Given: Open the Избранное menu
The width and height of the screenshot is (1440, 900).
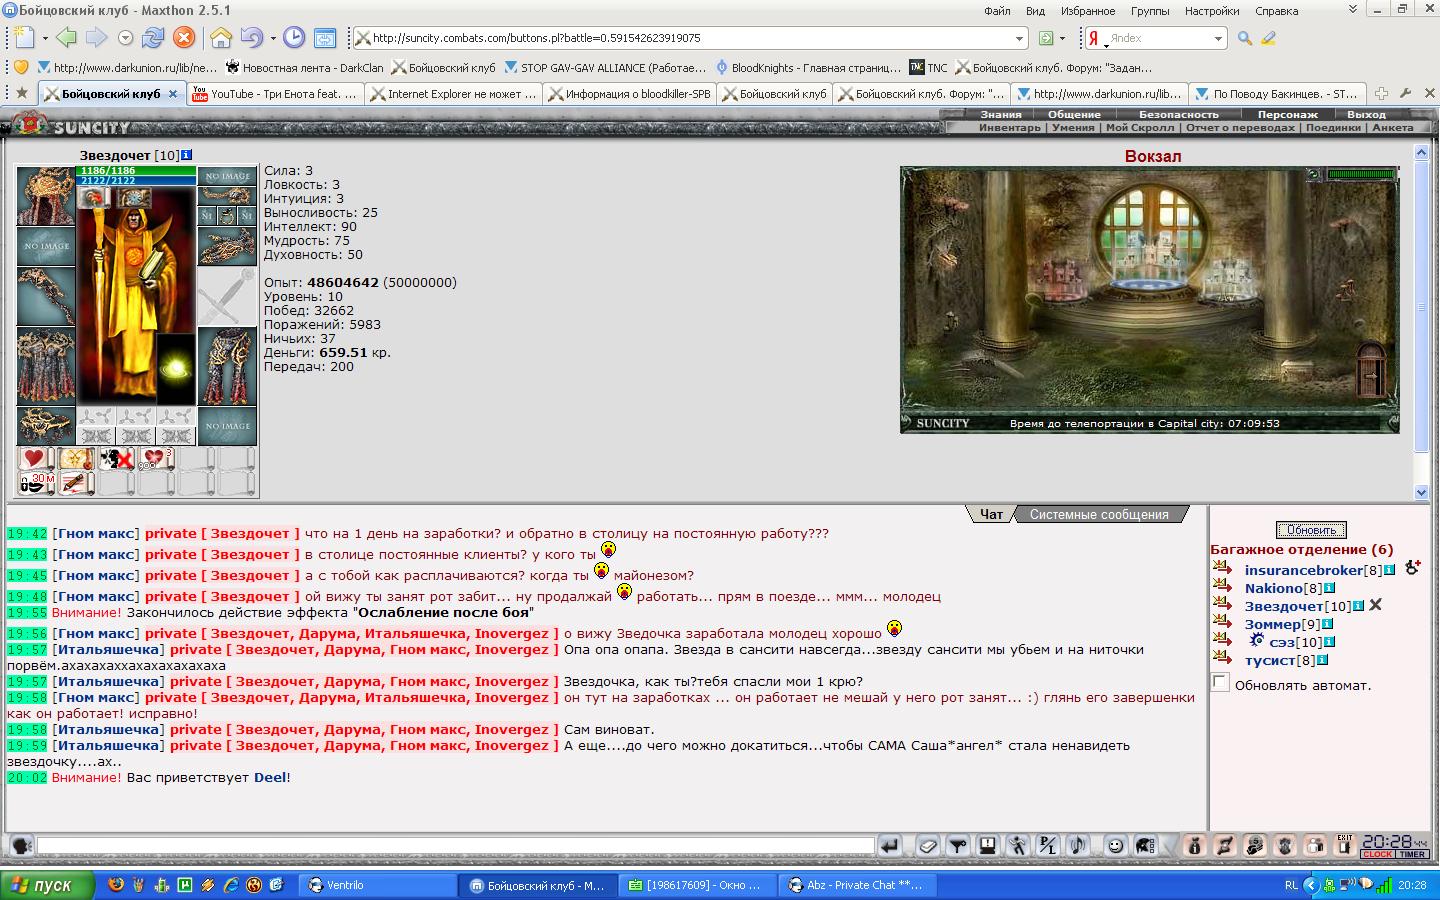Looking at the screenshot, I should pyautogui.click(x=1088, y=11).
